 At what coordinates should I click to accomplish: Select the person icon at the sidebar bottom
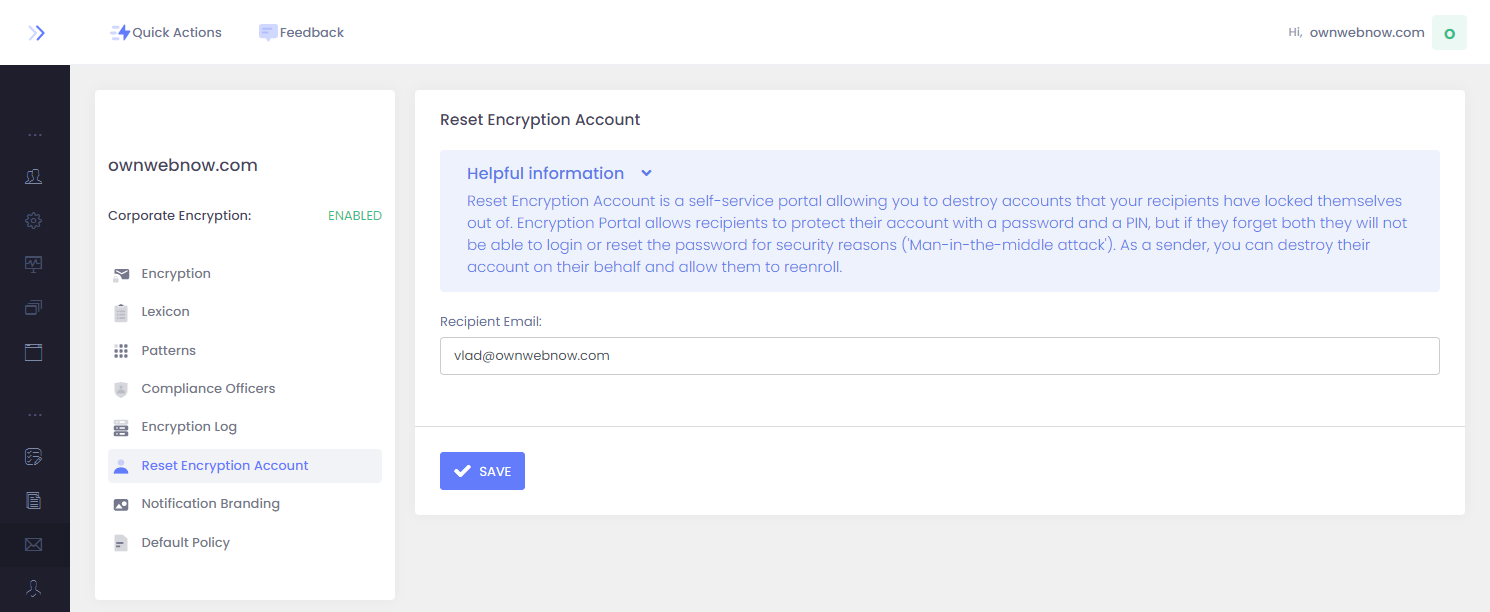[x=34, y=589]
